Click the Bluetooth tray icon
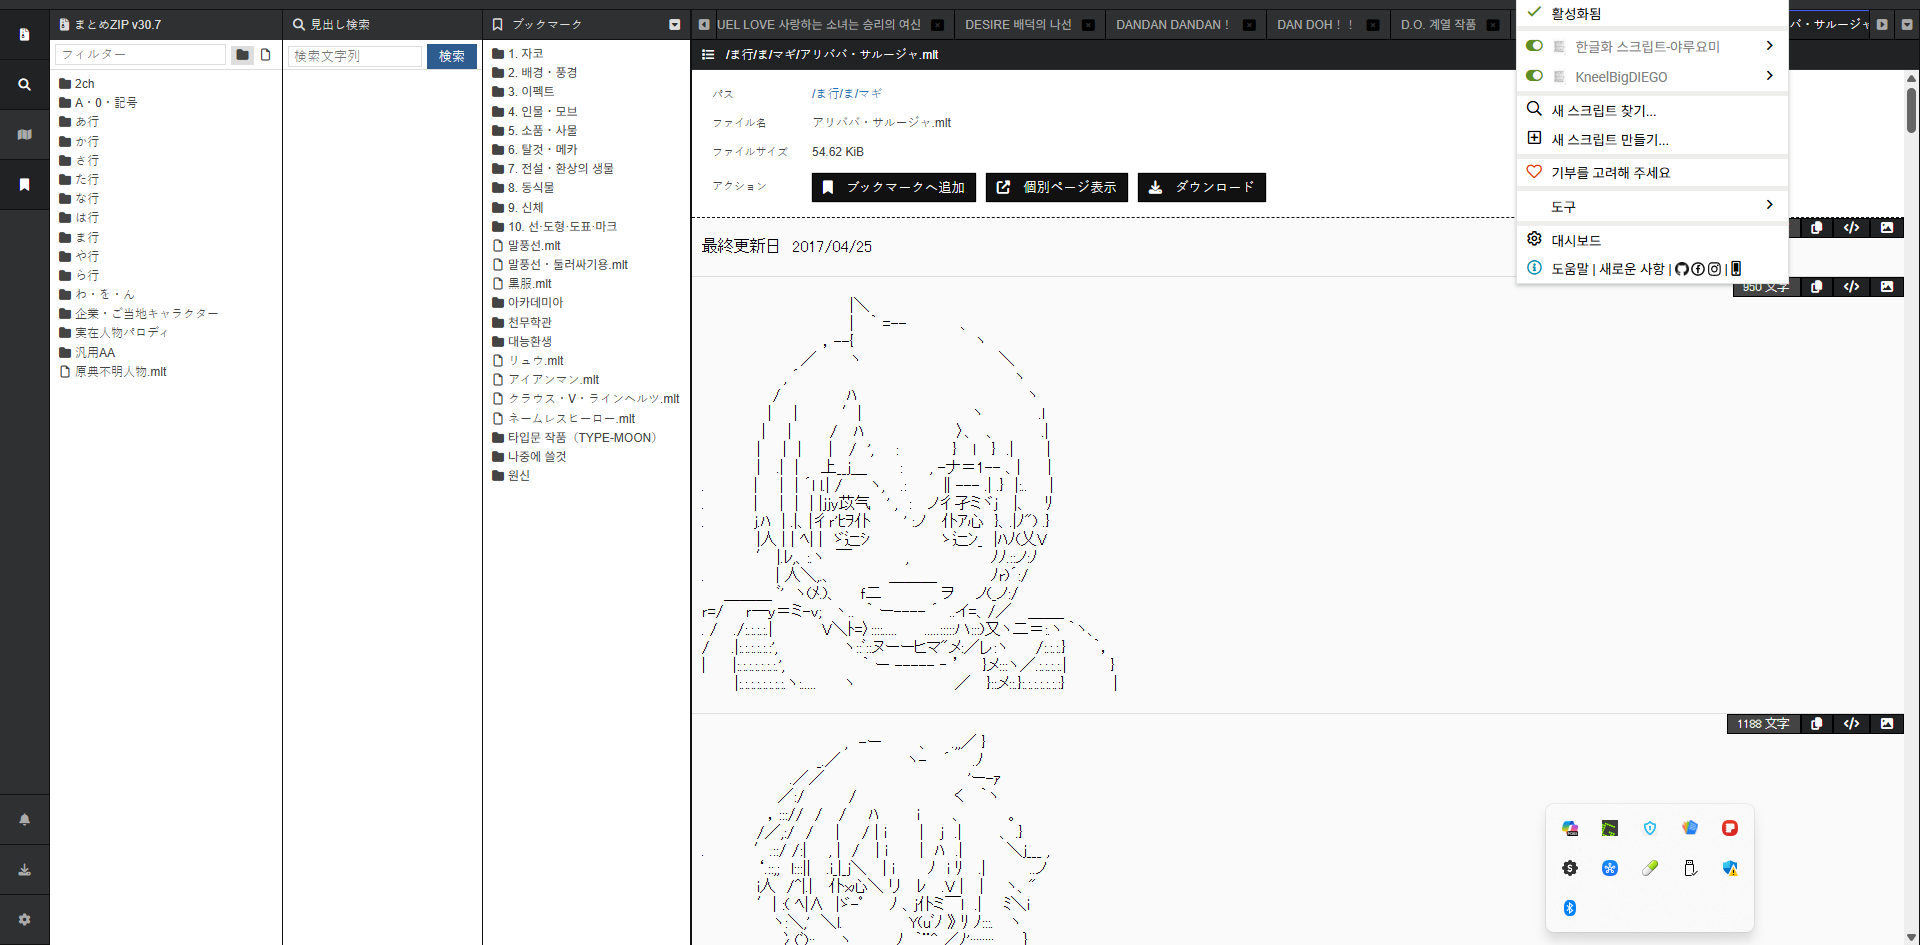Image resolution: width=1920 pixels, height=945 pixels. 1570,908
